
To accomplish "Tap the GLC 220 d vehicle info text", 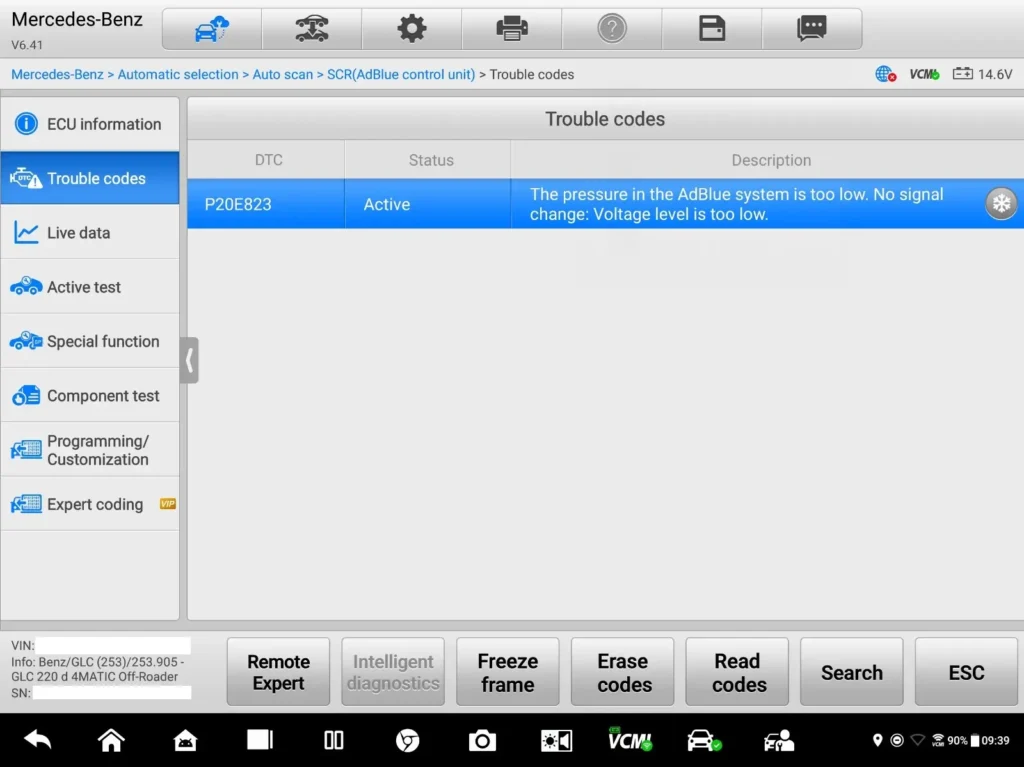I will [98, 669].
